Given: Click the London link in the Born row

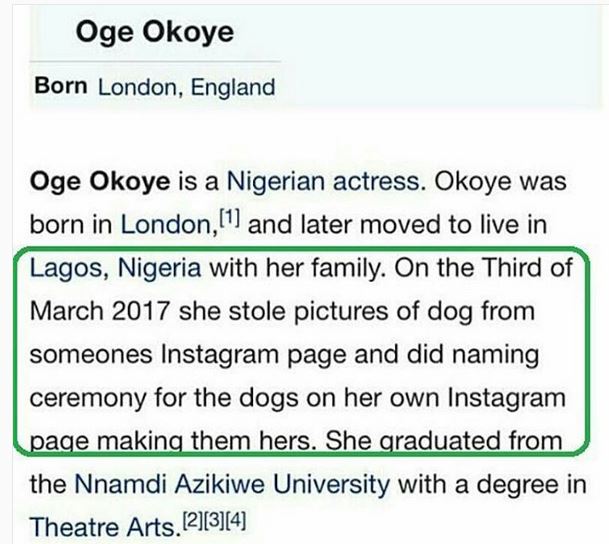Looking at the screenshot, I should (x=134, y=87).
